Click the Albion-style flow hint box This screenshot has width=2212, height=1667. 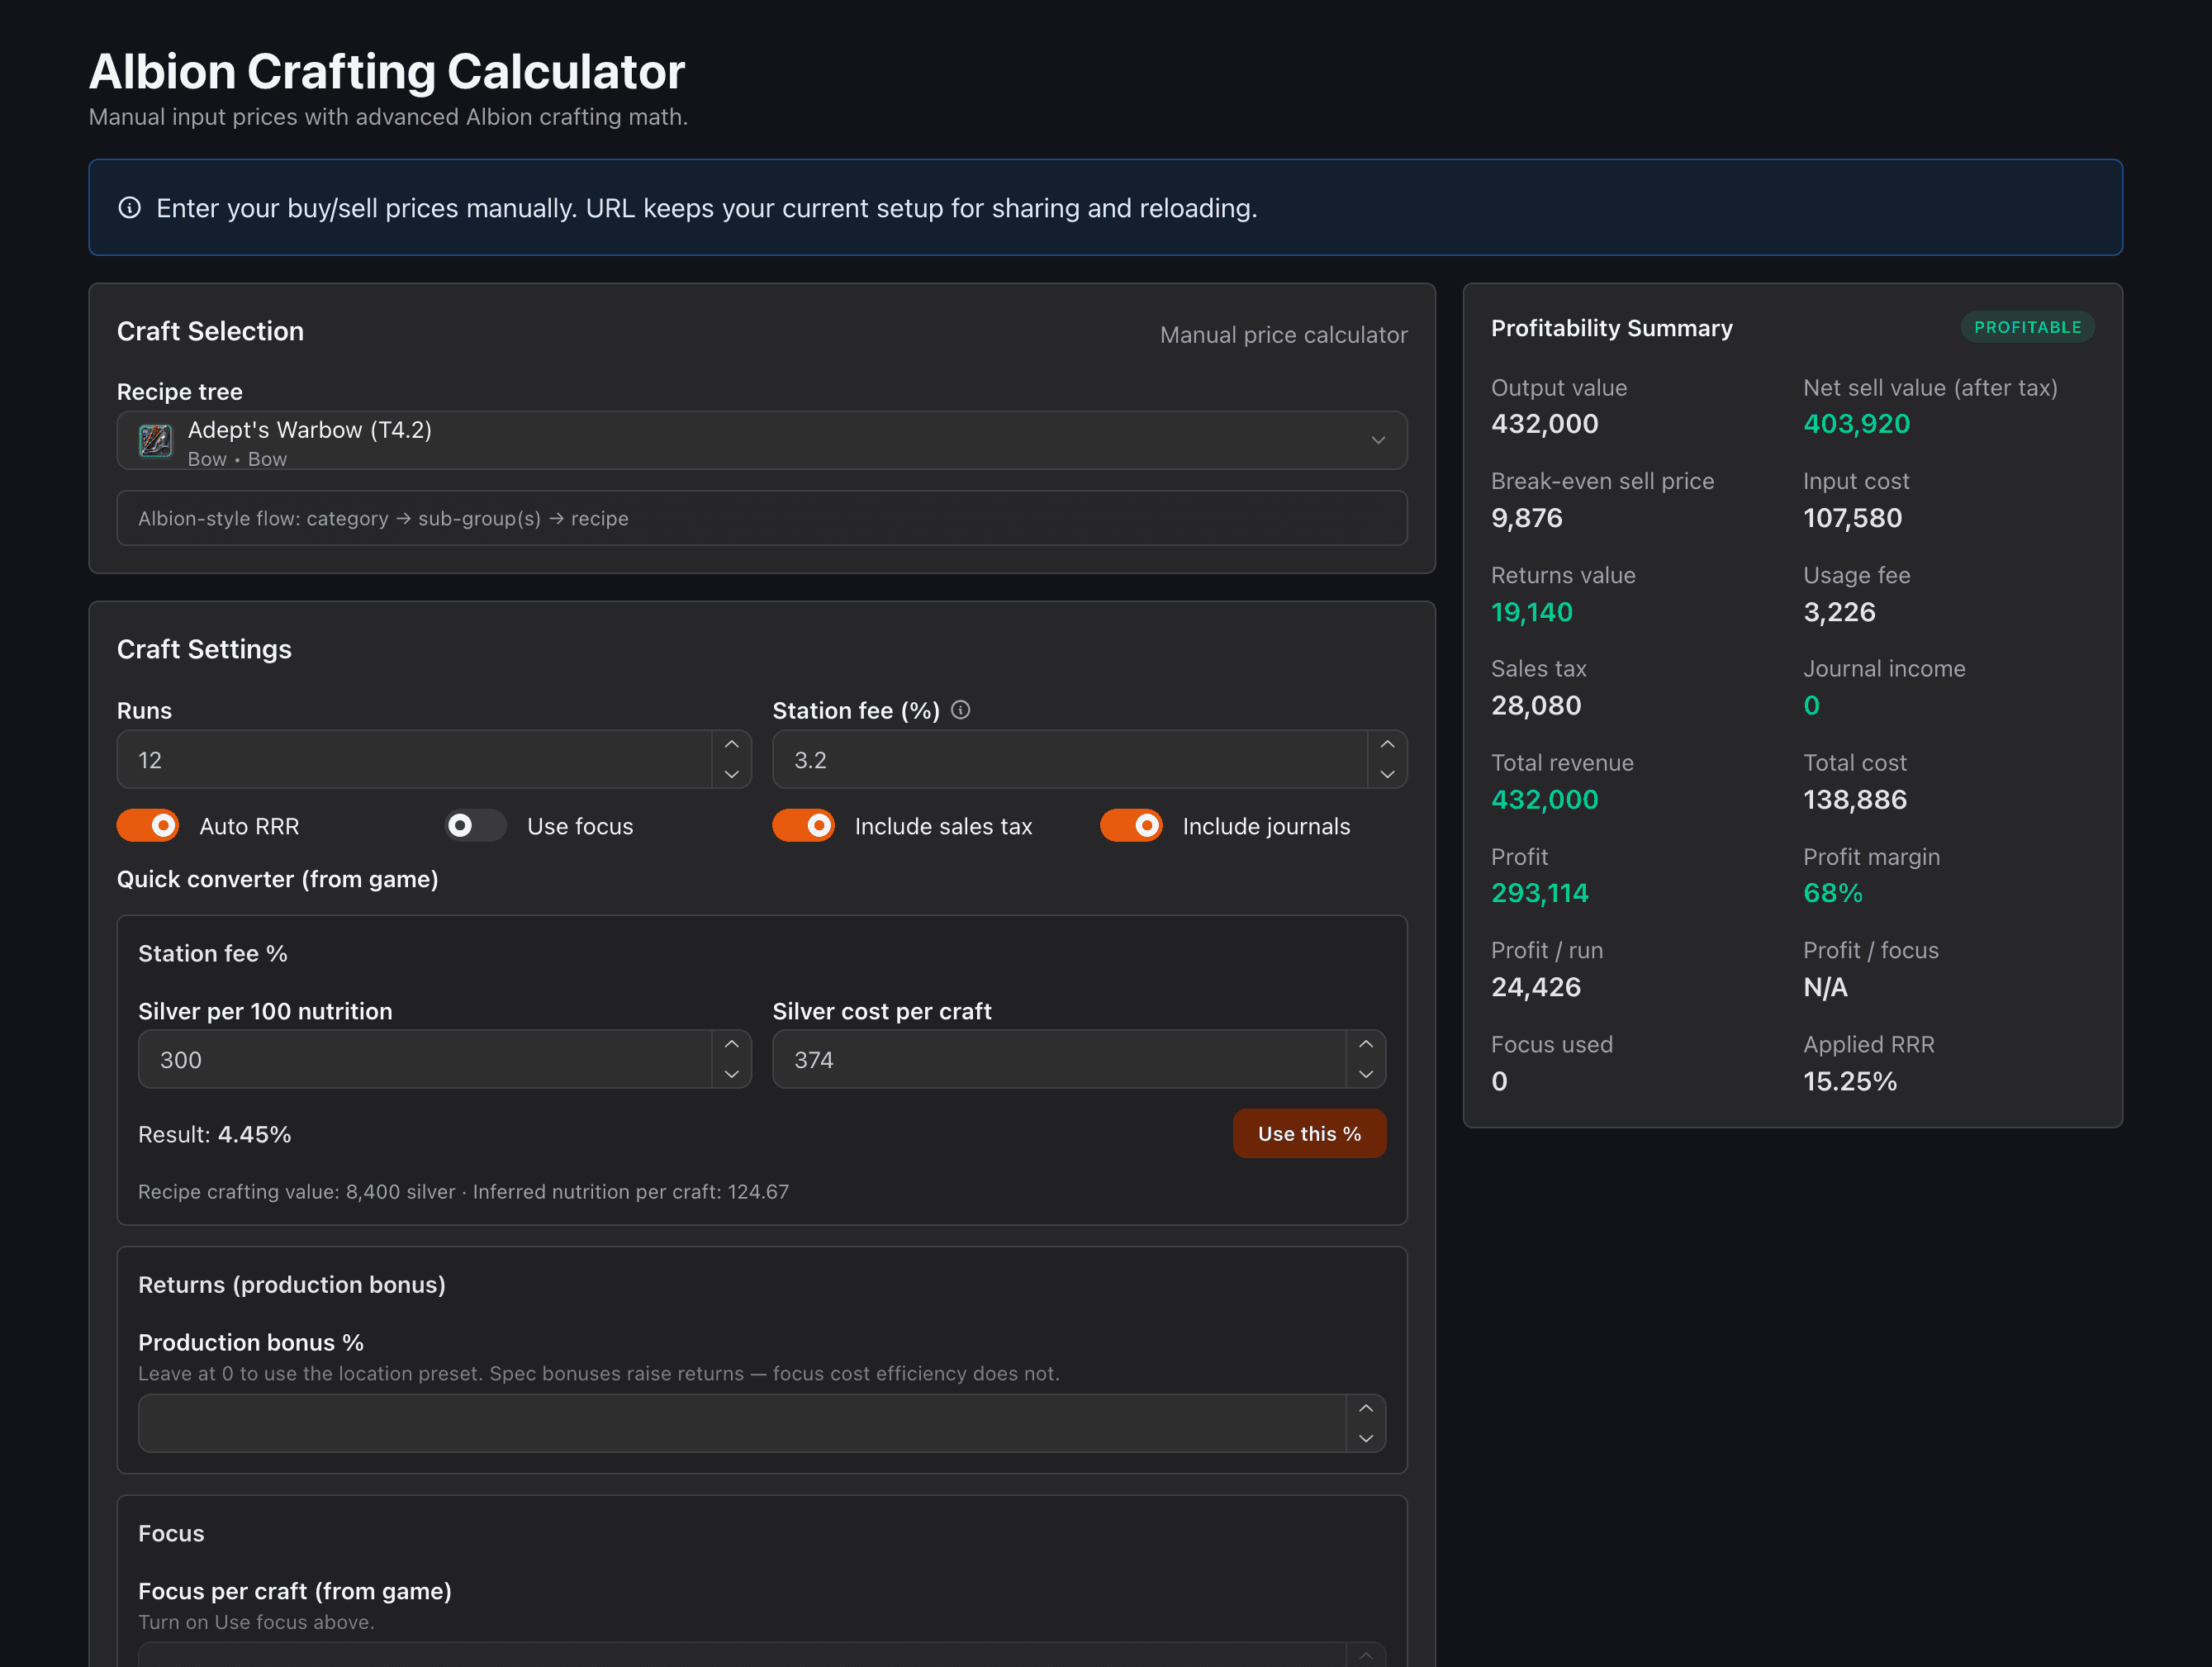(x=762, y=518)
